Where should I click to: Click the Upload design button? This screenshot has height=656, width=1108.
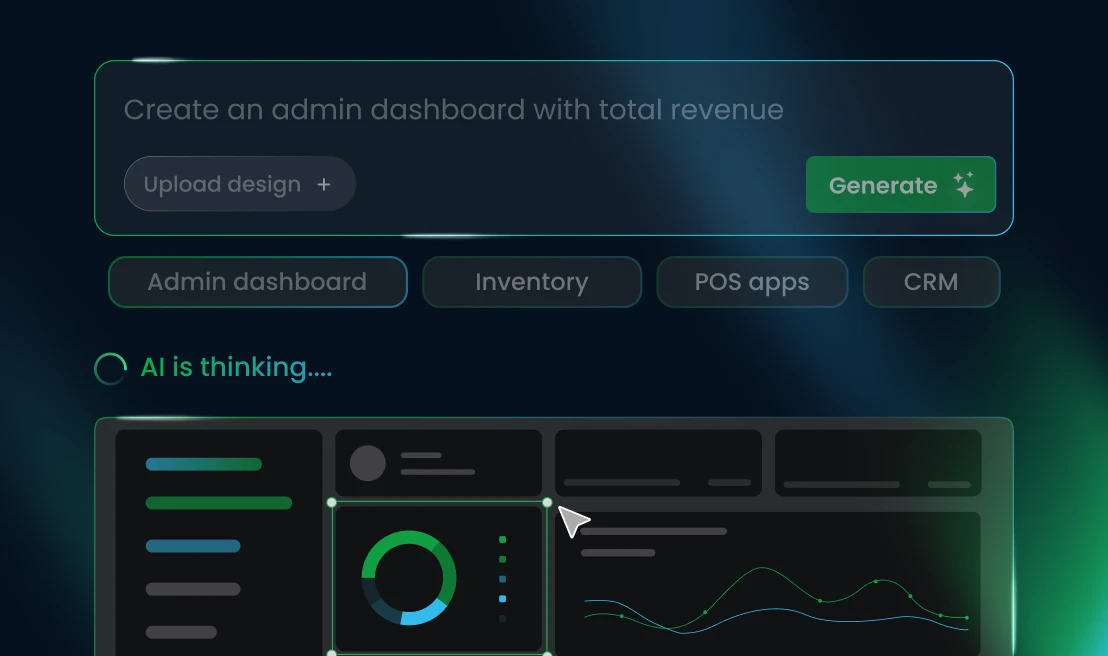tap(240, 184)
